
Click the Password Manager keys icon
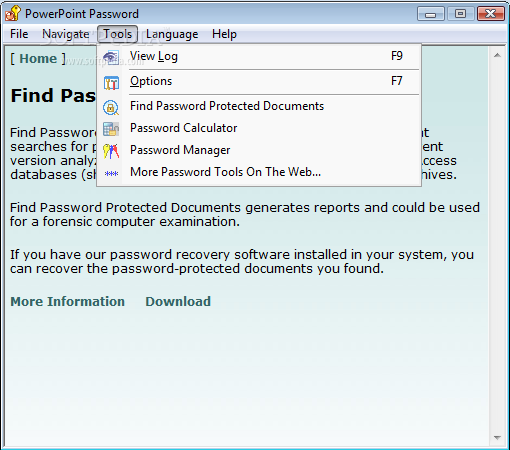(111, 151)
